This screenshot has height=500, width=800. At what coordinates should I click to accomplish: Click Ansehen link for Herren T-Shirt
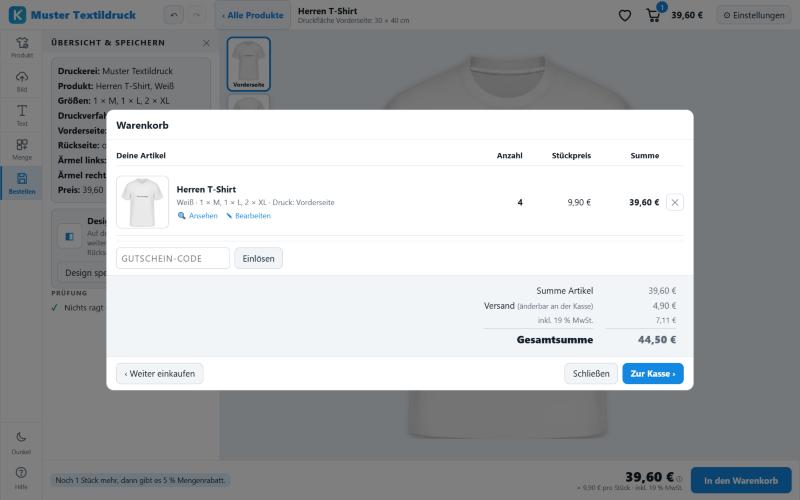[x=197, y=216]
